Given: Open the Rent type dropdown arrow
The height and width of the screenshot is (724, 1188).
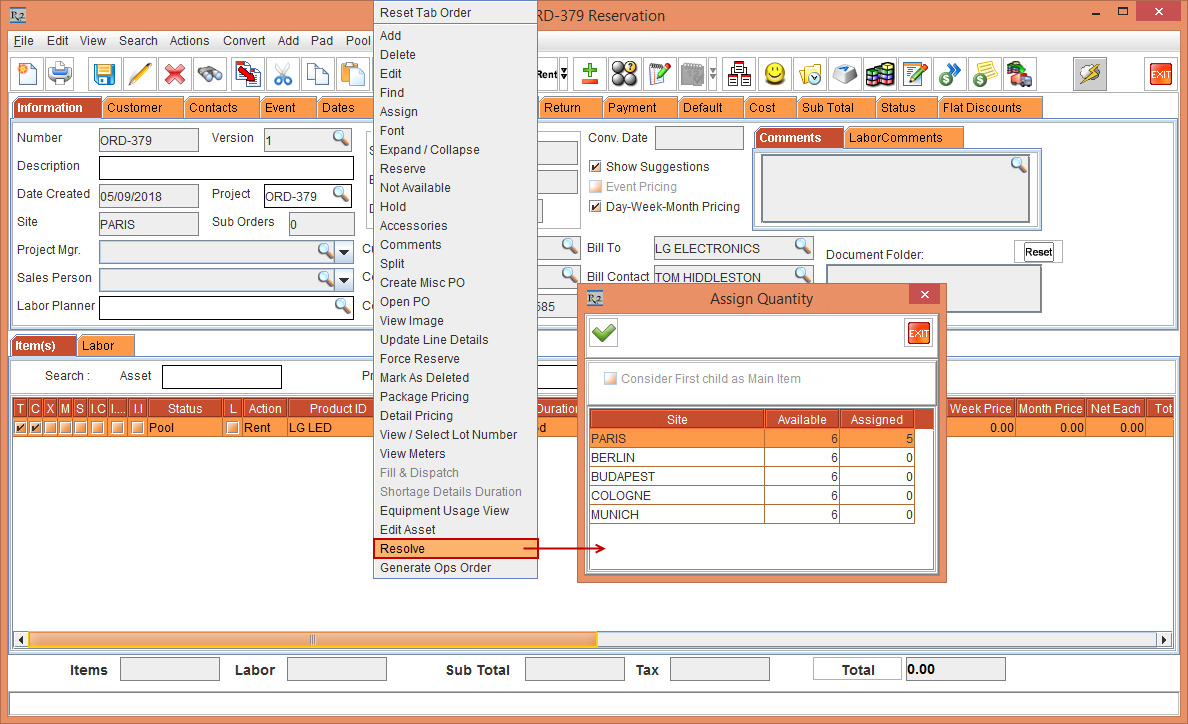Looking at the screenshot, I should [x=563, y=74].
